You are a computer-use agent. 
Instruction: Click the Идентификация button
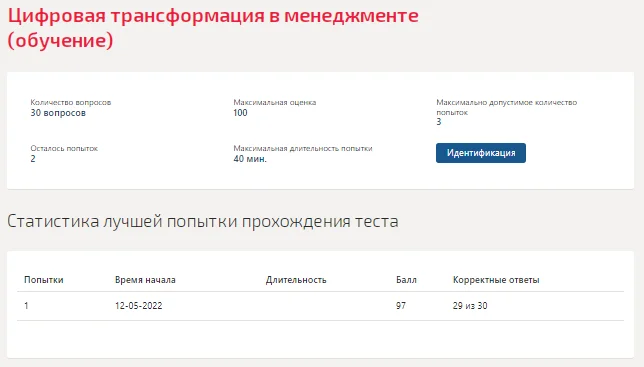click(x=481, y=153)
